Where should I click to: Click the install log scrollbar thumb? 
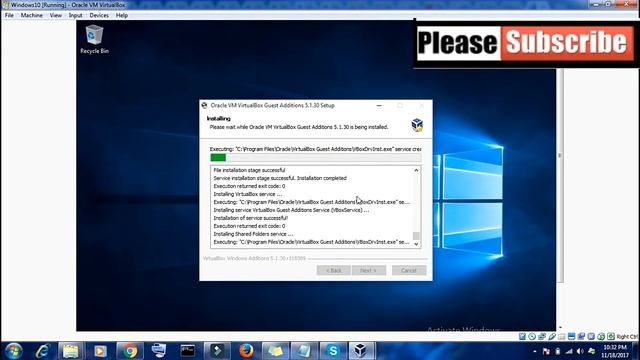(x=416, y=236)
